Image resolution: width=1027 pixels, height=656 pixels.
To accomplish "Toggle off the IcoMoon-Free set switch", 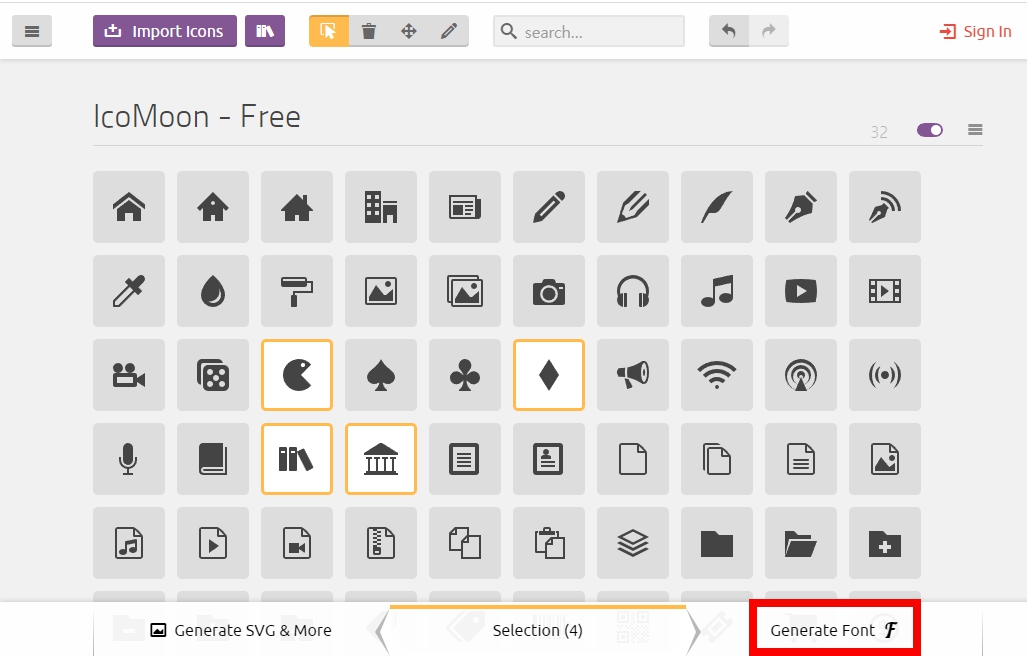I will click(929, 130).
